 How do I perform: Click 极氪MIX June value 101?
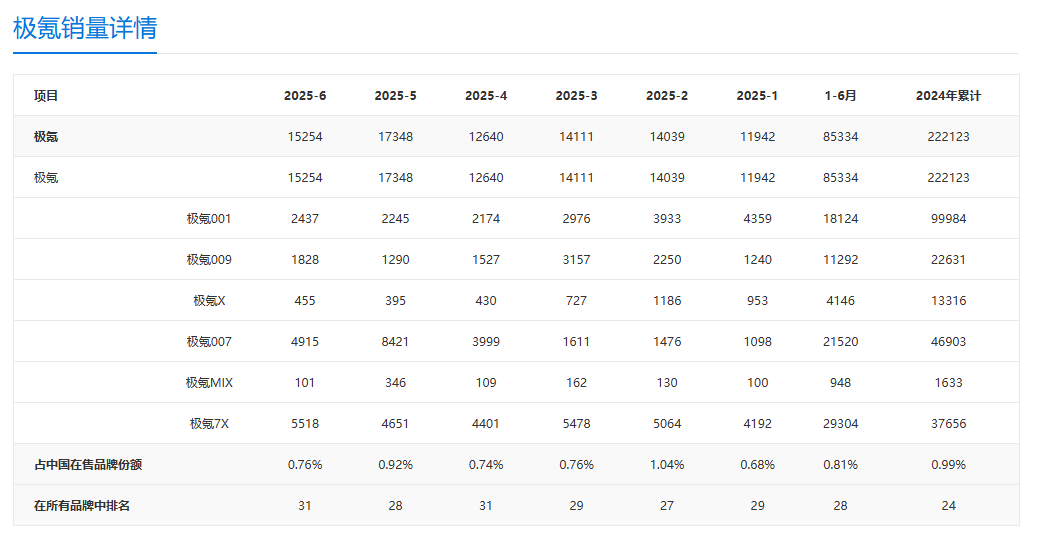coord(305,383)
